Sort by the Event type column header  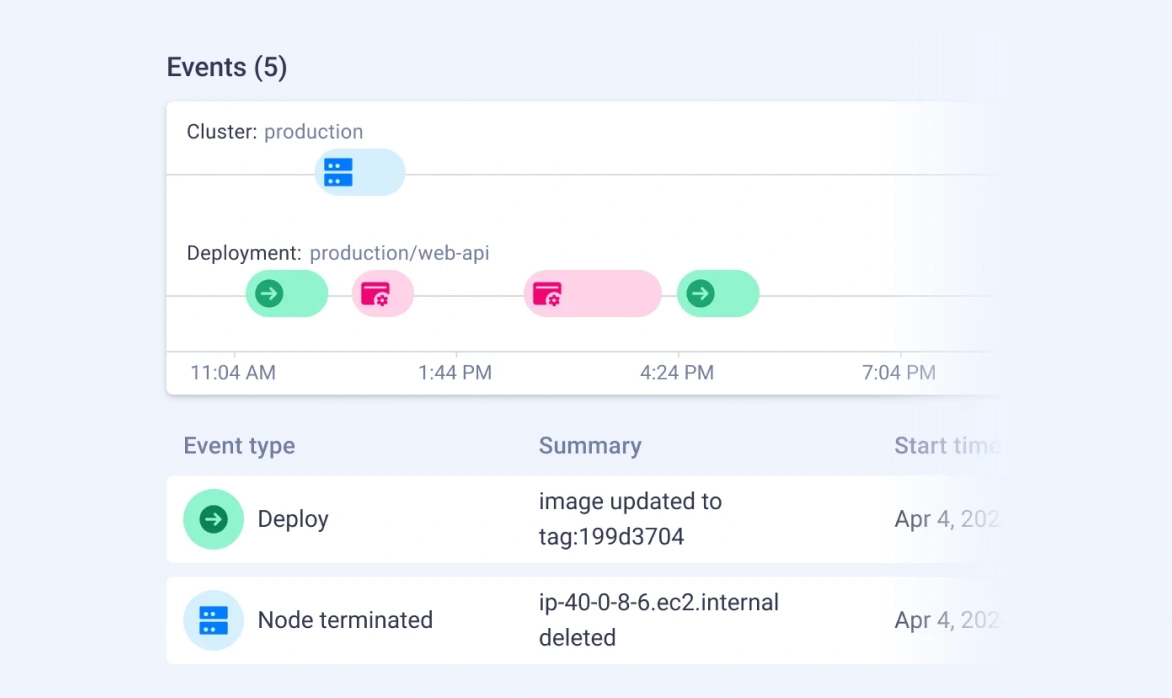[x=239, y=446]
